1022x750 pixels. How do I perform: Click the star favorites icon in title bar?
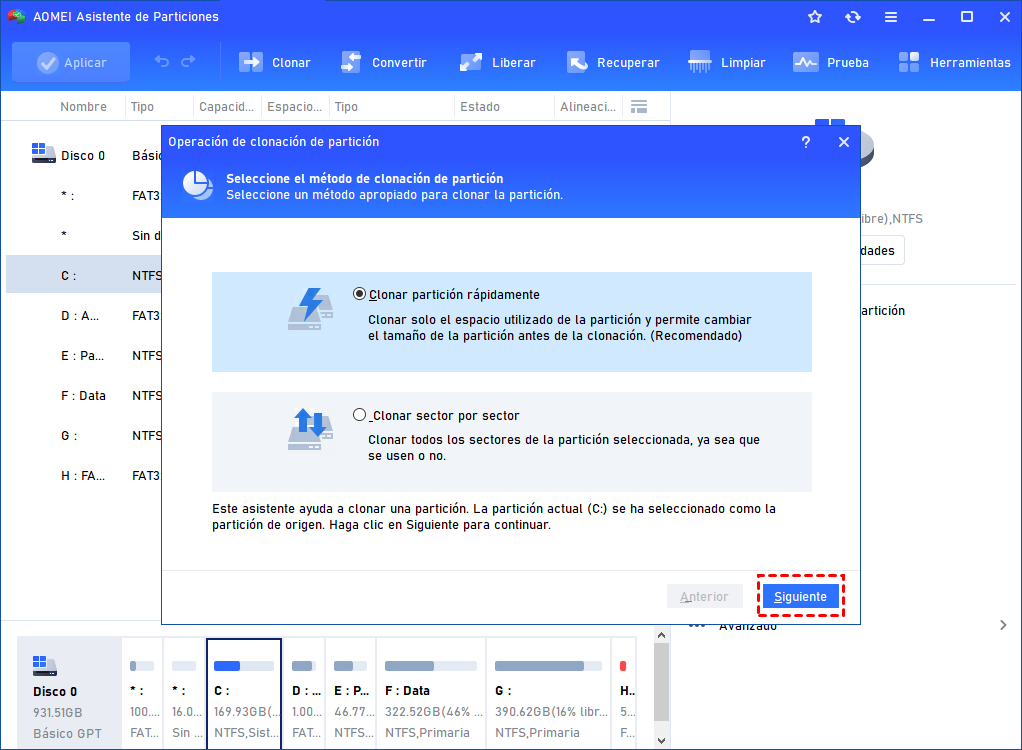click(815, 17)
